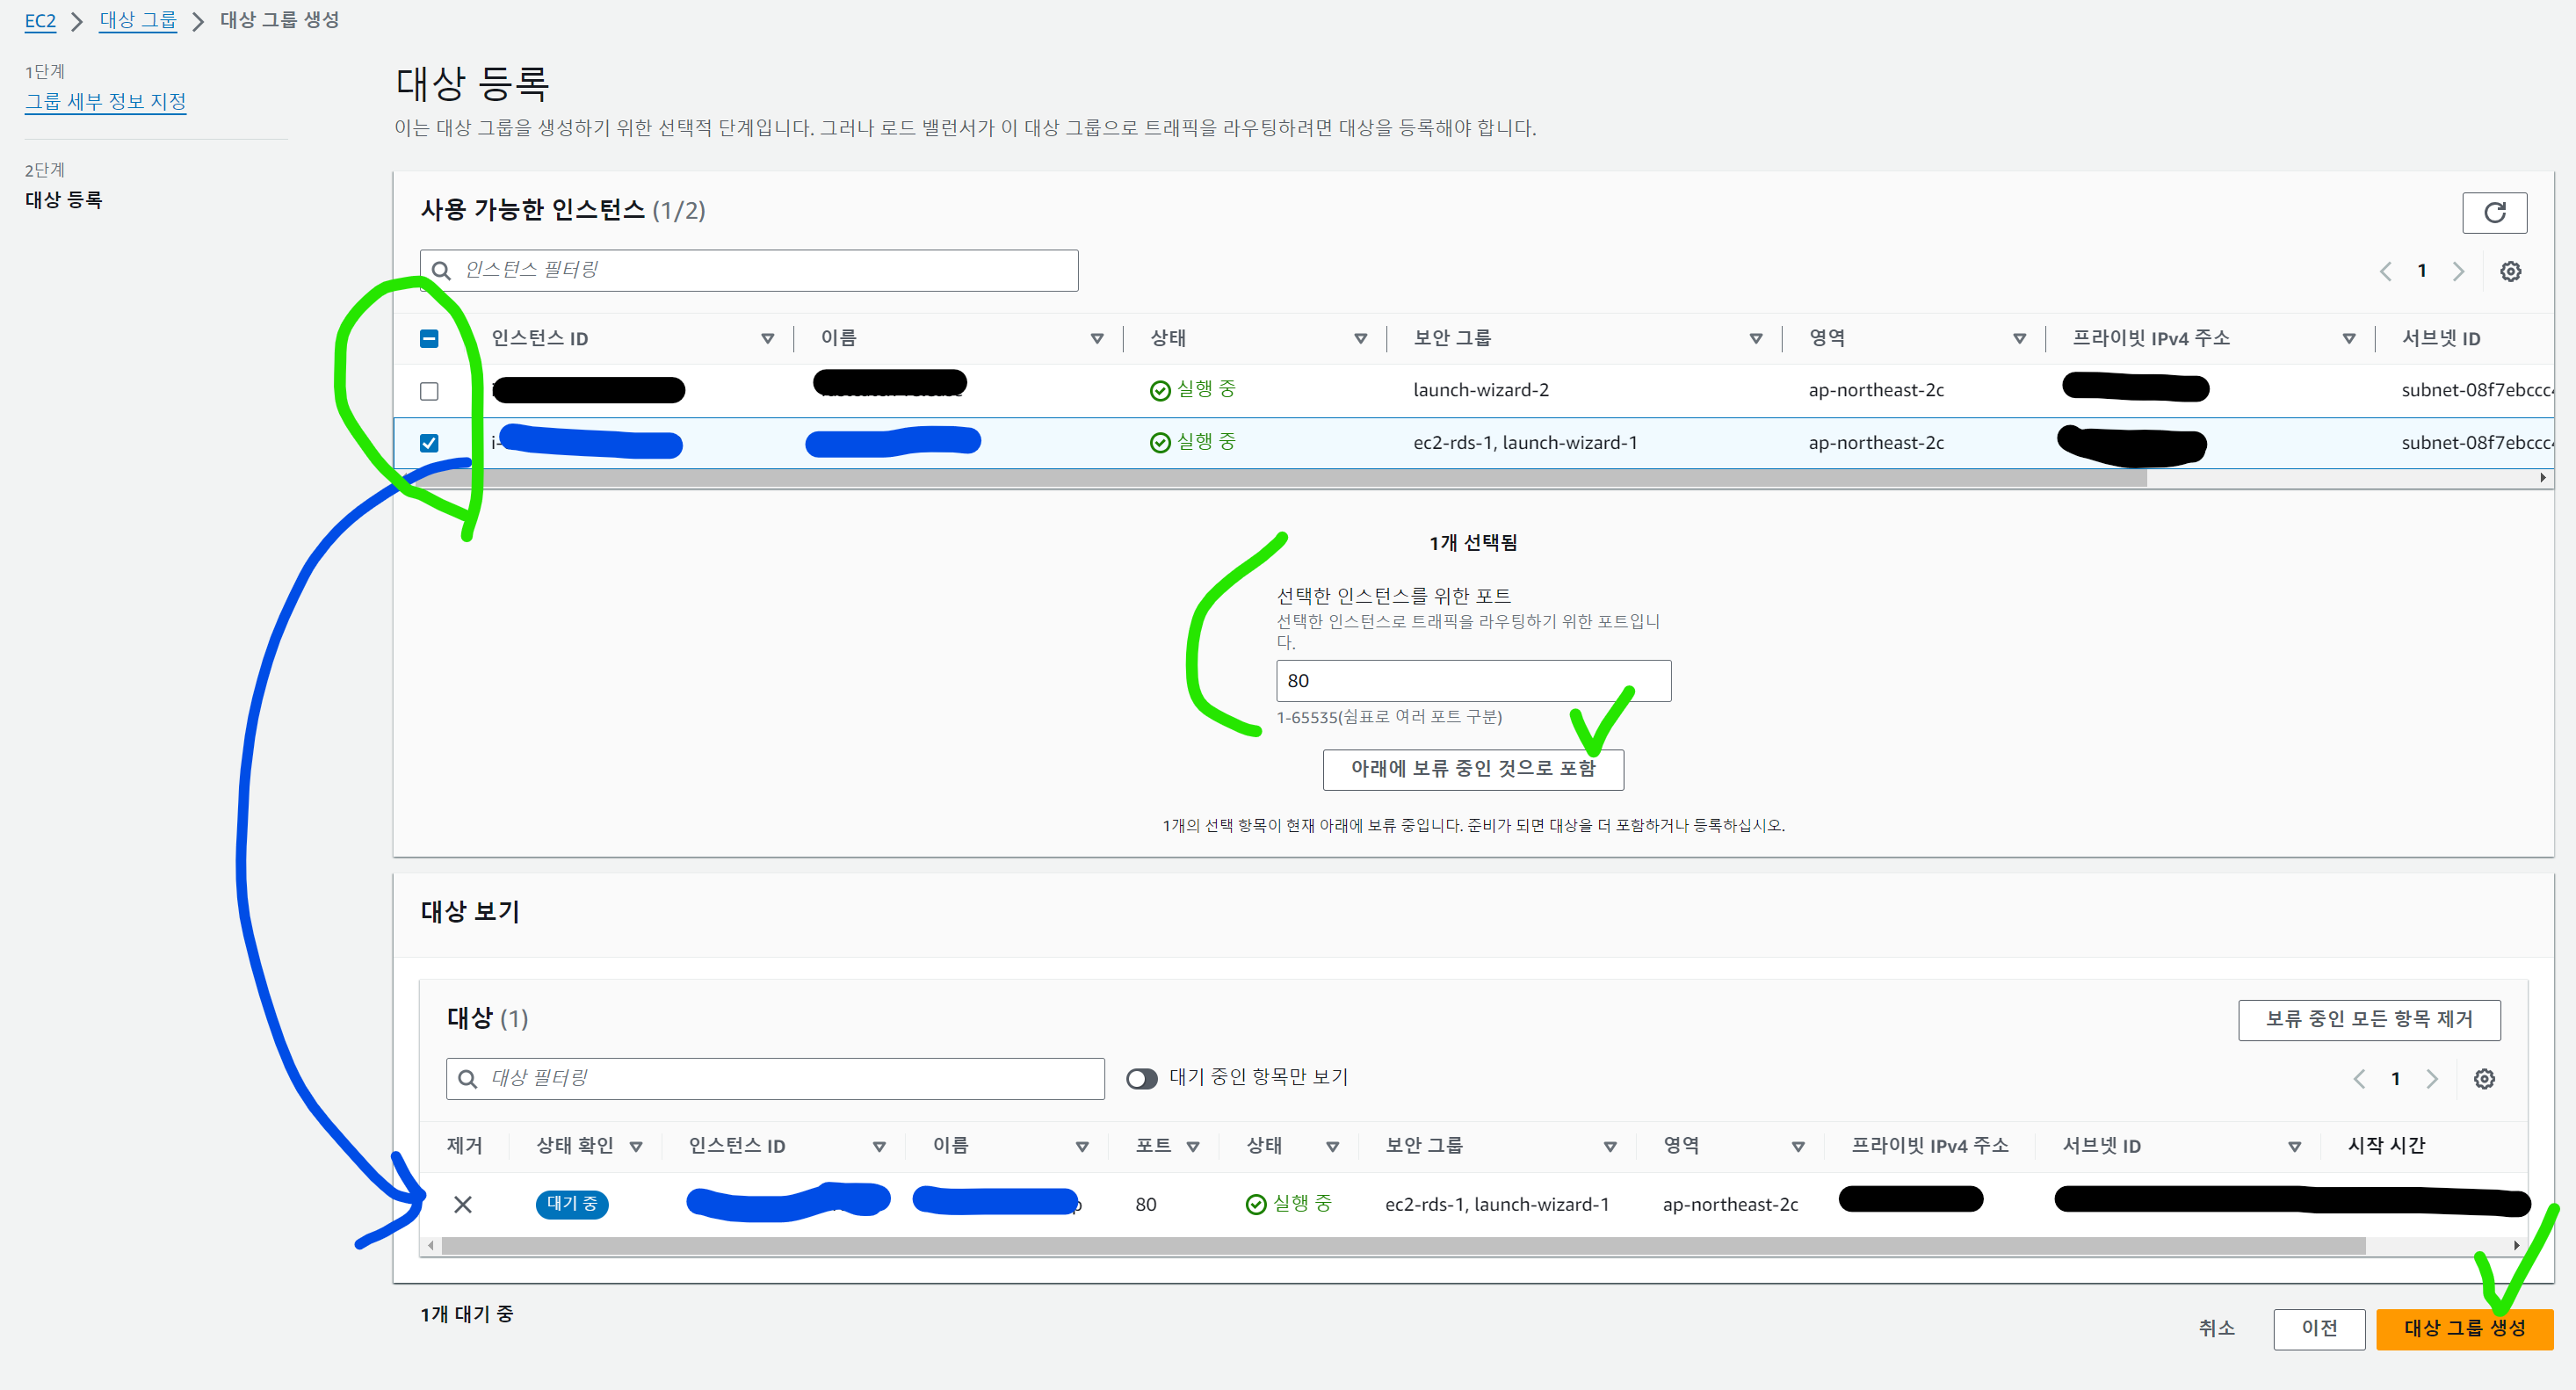Viewport: 2576px width, 1390px height.
Task: Click search icon in instance filter box
Action: (x=441, y=271)
